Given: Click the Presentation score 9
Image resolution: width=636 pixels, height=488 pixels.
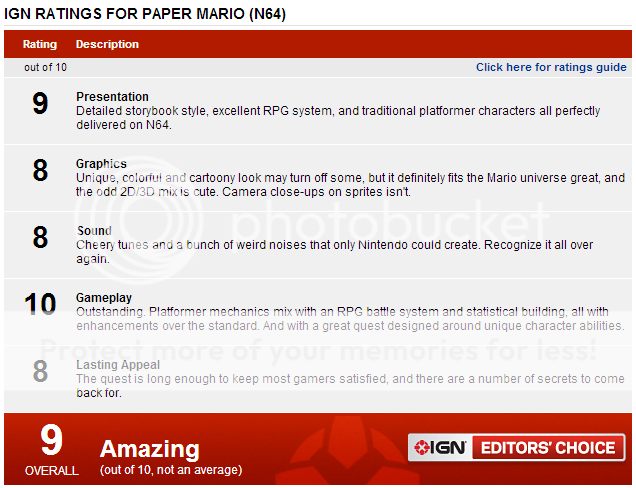Looking at the screenshot, I should coord(40,103).
